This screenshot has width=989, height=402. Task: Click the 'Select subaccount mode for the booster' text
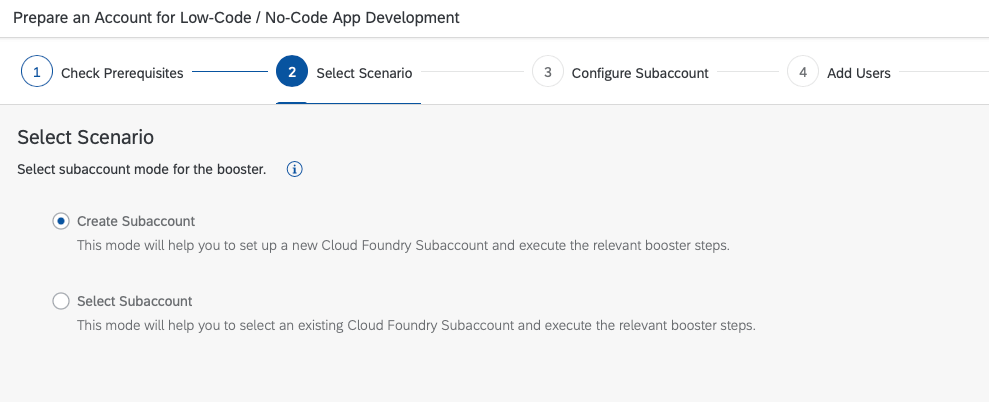tap(142, 170)
